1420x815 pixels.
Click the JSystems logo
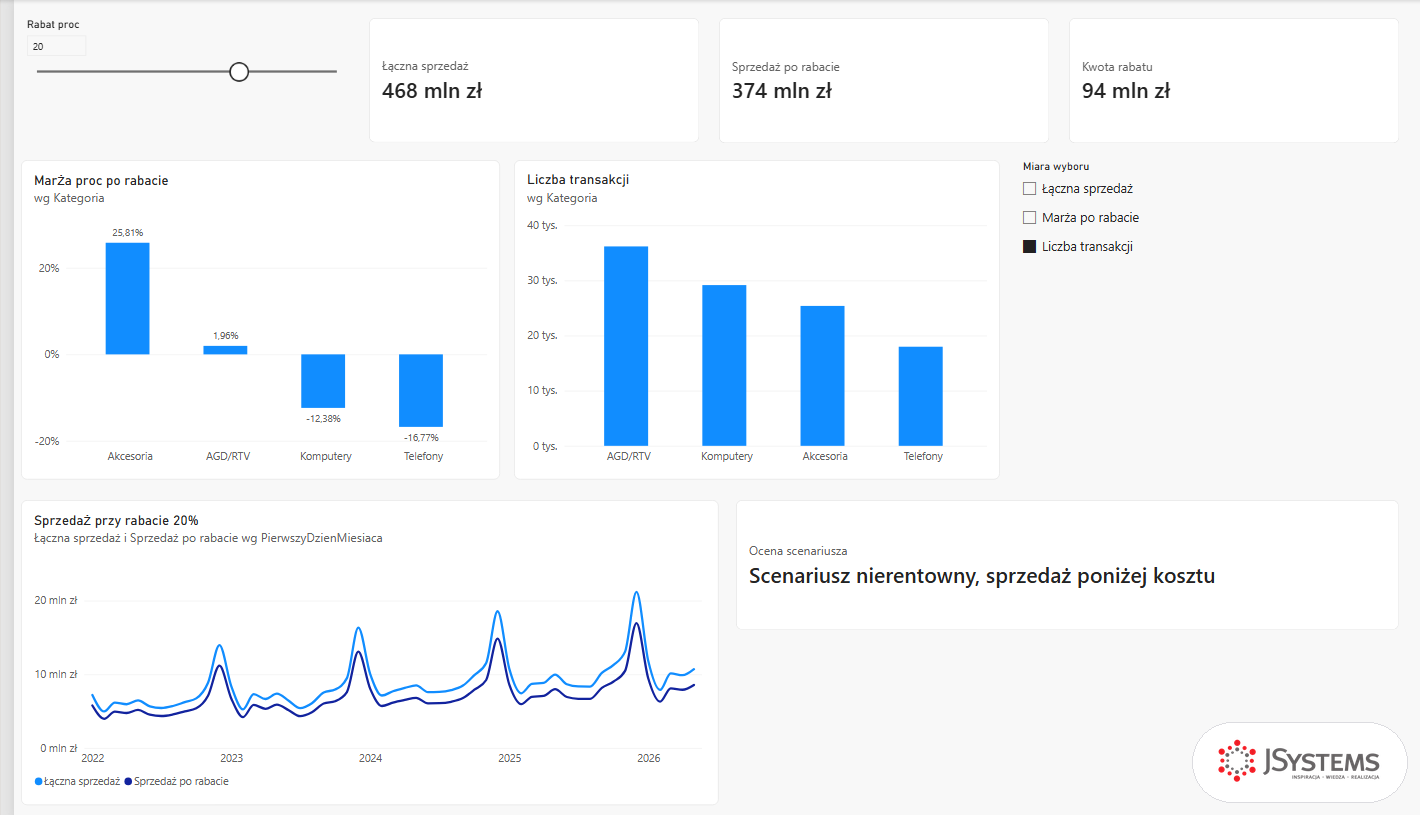[1299, 762]
